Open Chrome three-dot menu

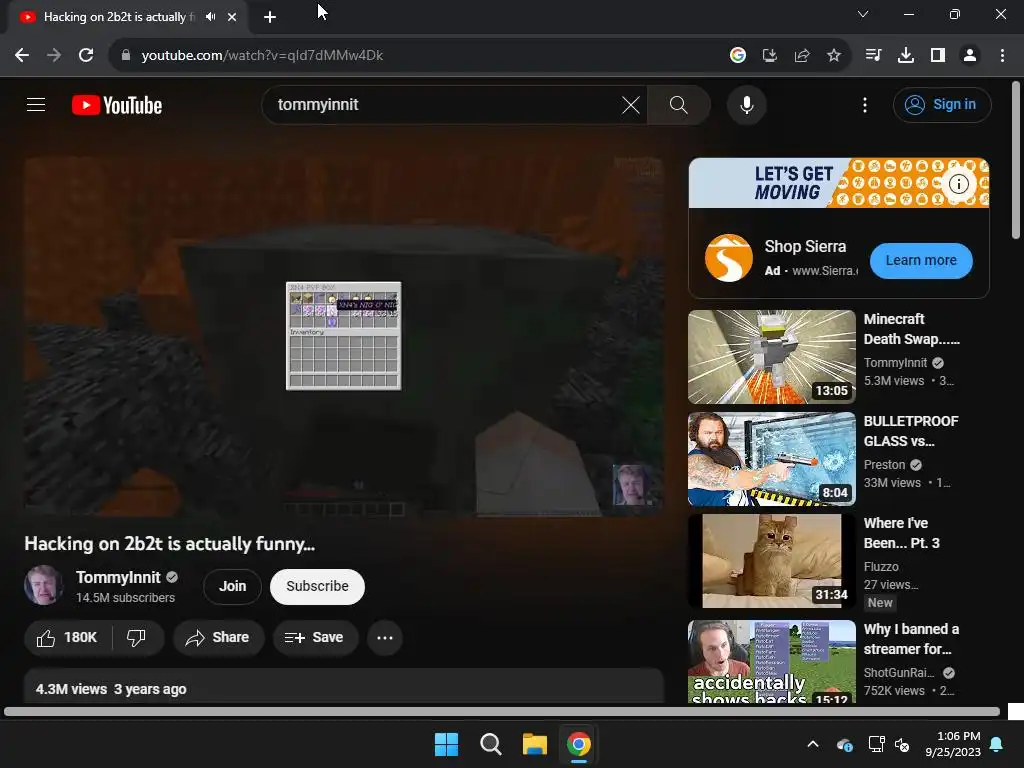click(x=1002, y=56)
